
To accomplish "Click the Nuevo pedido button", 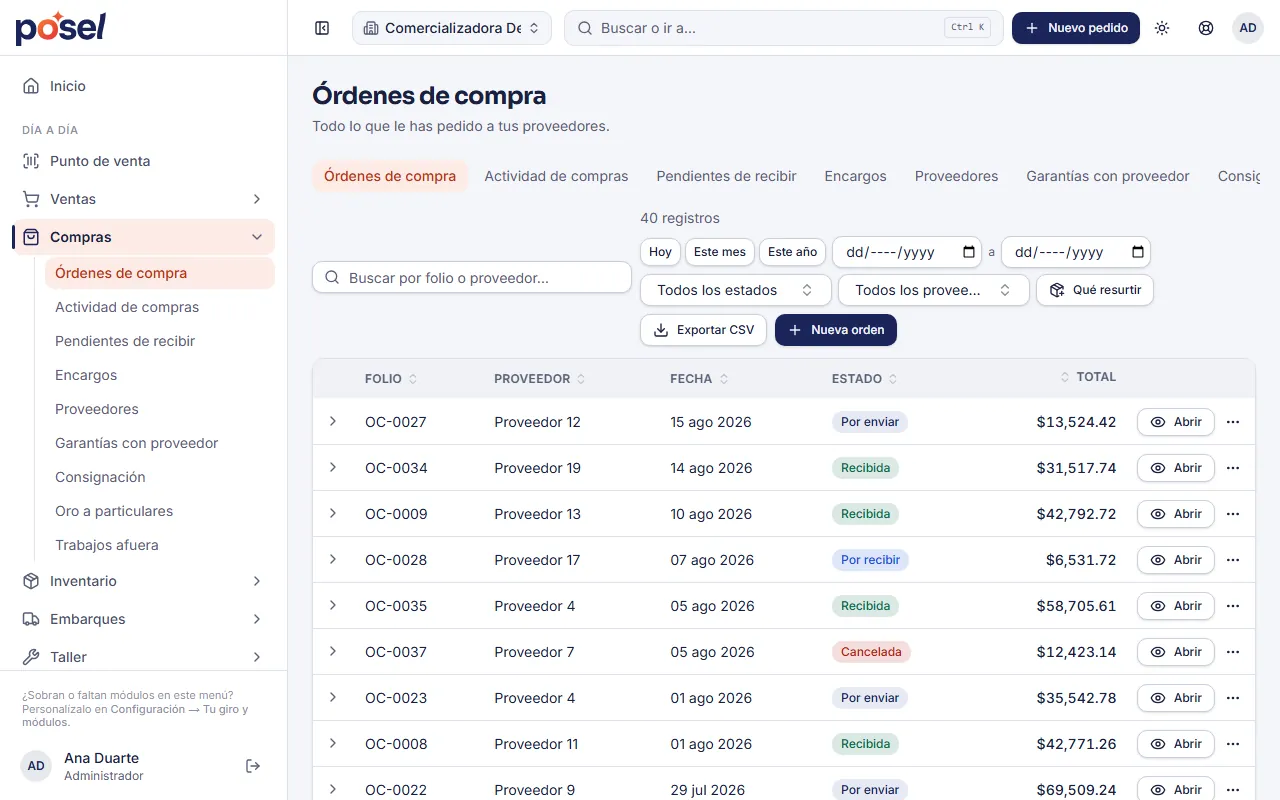I will (x=1076, y=28).
